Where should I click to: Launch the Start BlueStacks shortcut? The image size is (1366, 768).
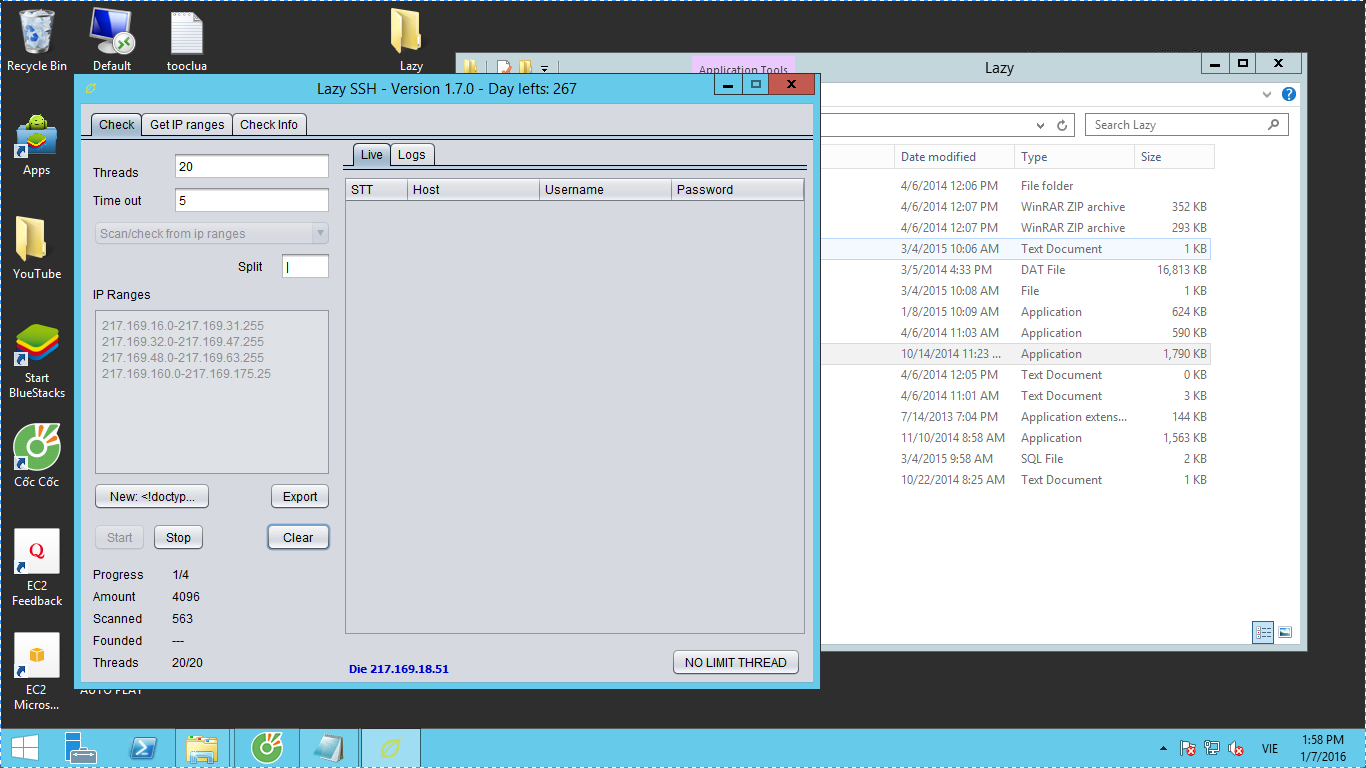pos(37,360)
